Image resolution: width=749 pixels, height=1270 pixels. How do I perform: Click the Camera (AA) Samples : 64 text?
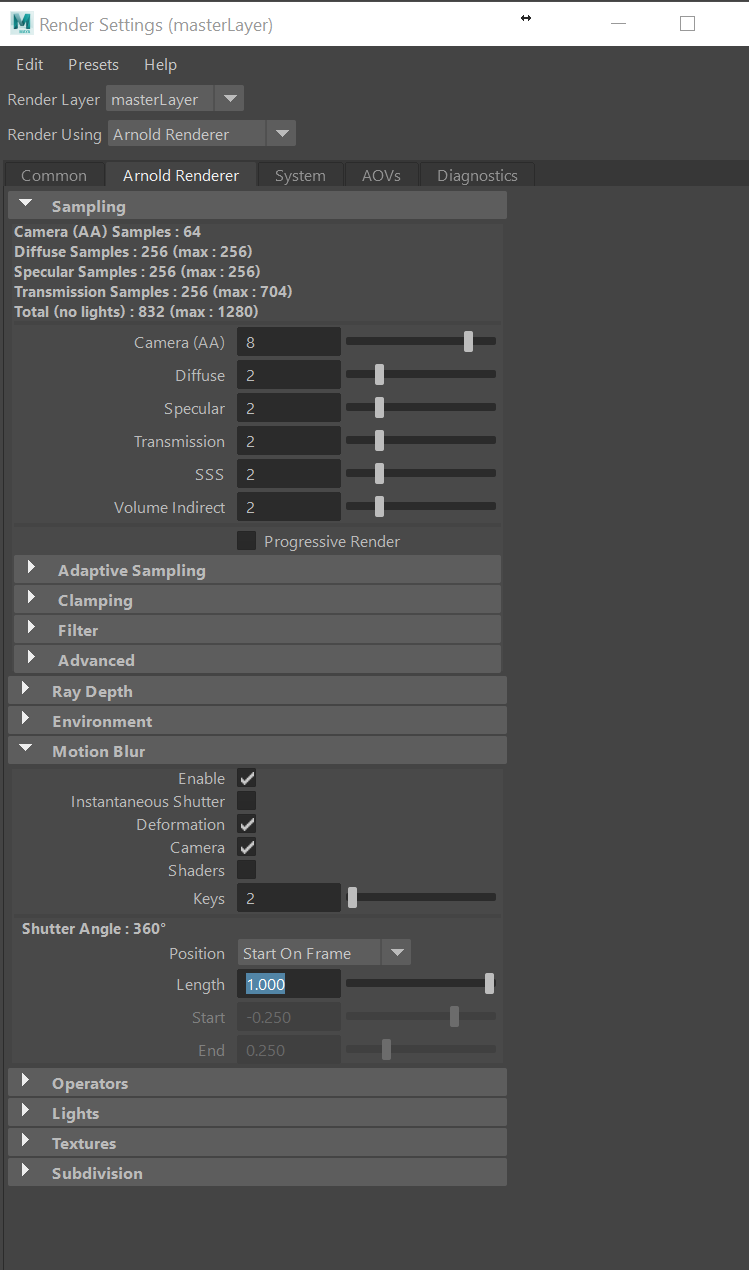107,231
